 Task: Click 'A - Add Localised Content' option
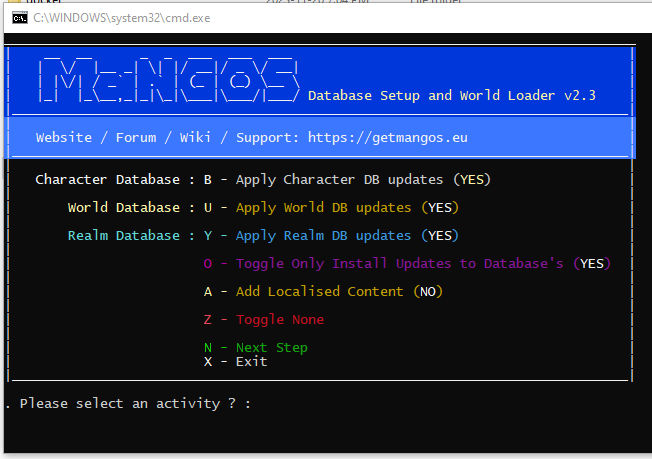pyautogui.click(x=304, y=291)
